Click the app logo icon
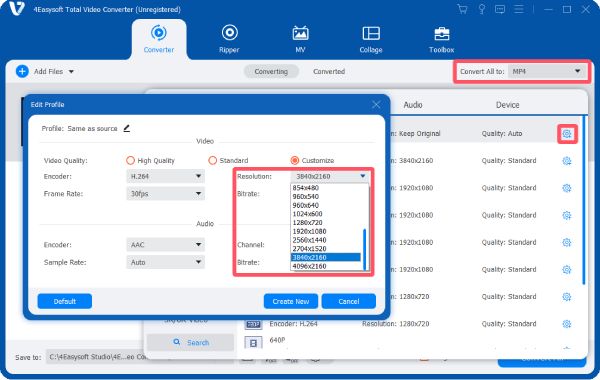This screenshot has height=380, width=600. click(17, 8)
